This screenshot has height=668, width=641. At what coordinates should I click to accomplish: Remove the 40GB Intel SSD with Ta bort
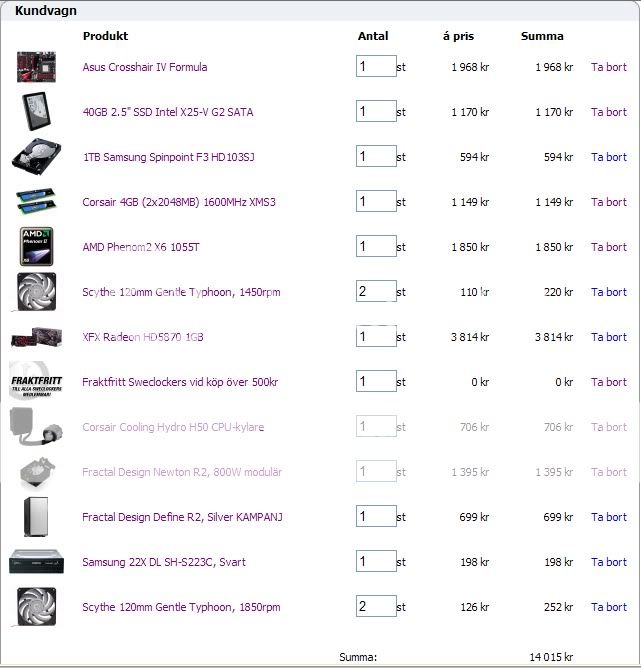click(x=608, y=112)
